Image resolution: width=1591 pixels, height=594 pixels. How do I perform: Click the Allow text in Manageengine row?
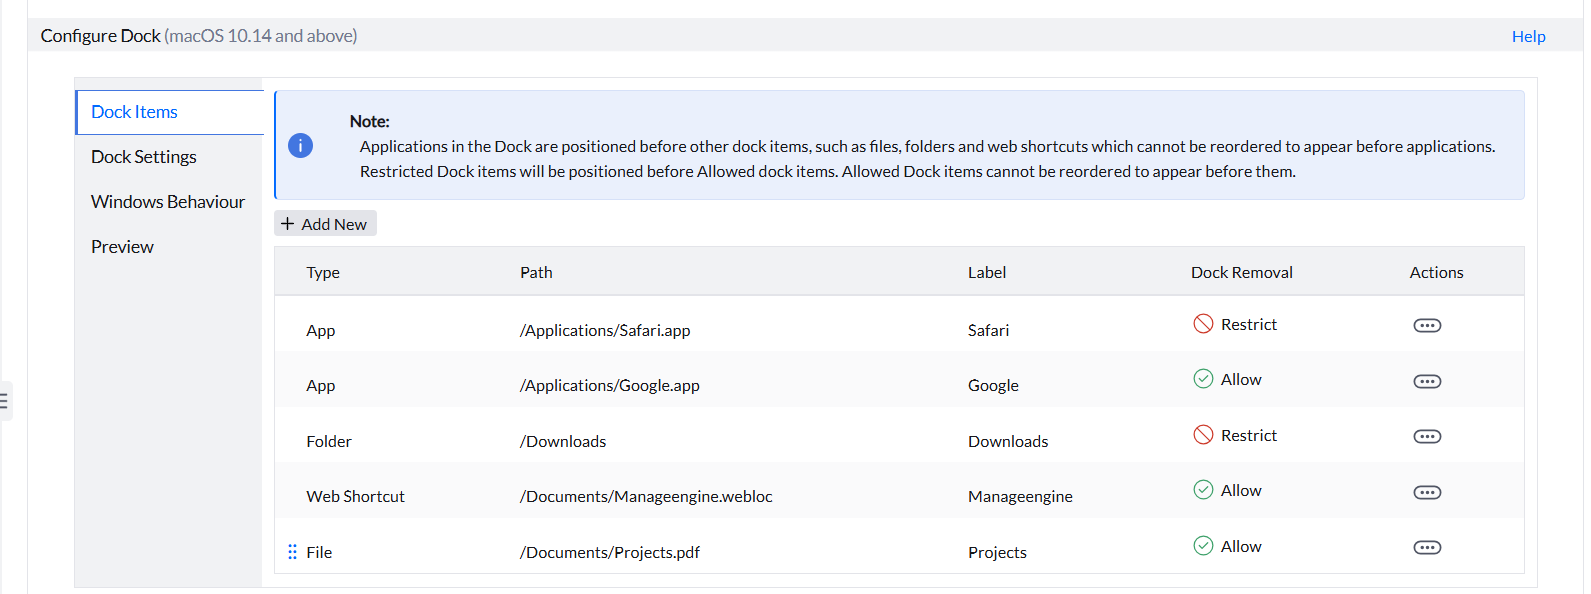1241,491
